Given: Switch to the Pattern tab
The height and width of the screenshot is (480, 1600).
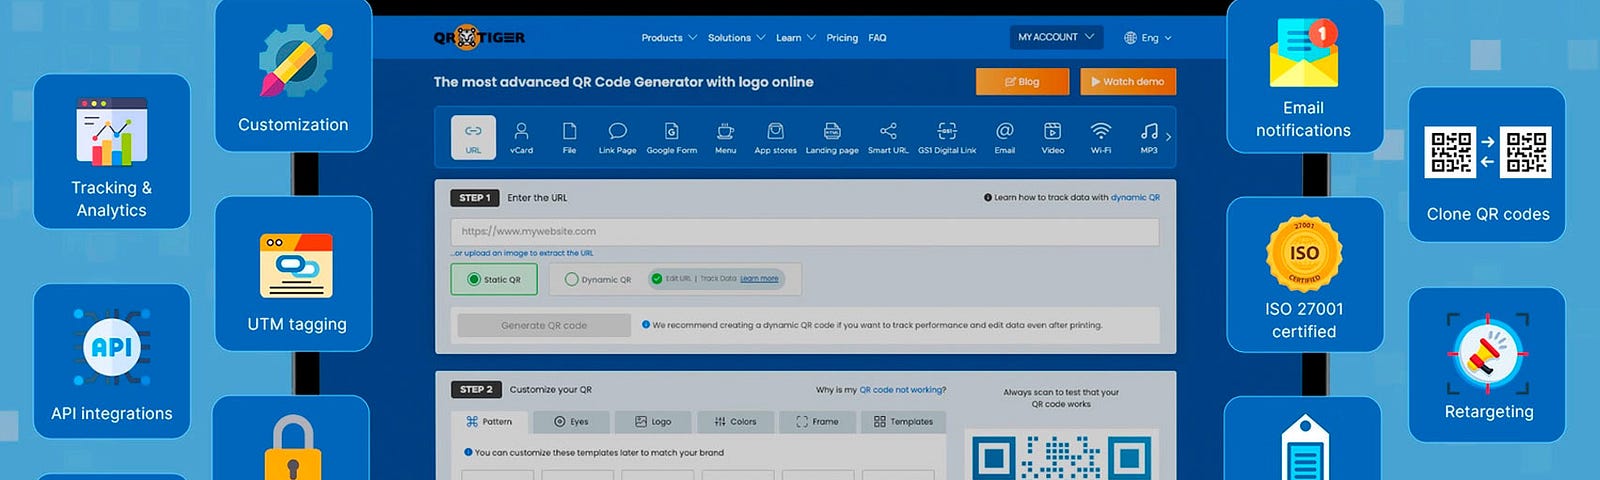Looking at the screenshot, I should (x=489, y=421).
